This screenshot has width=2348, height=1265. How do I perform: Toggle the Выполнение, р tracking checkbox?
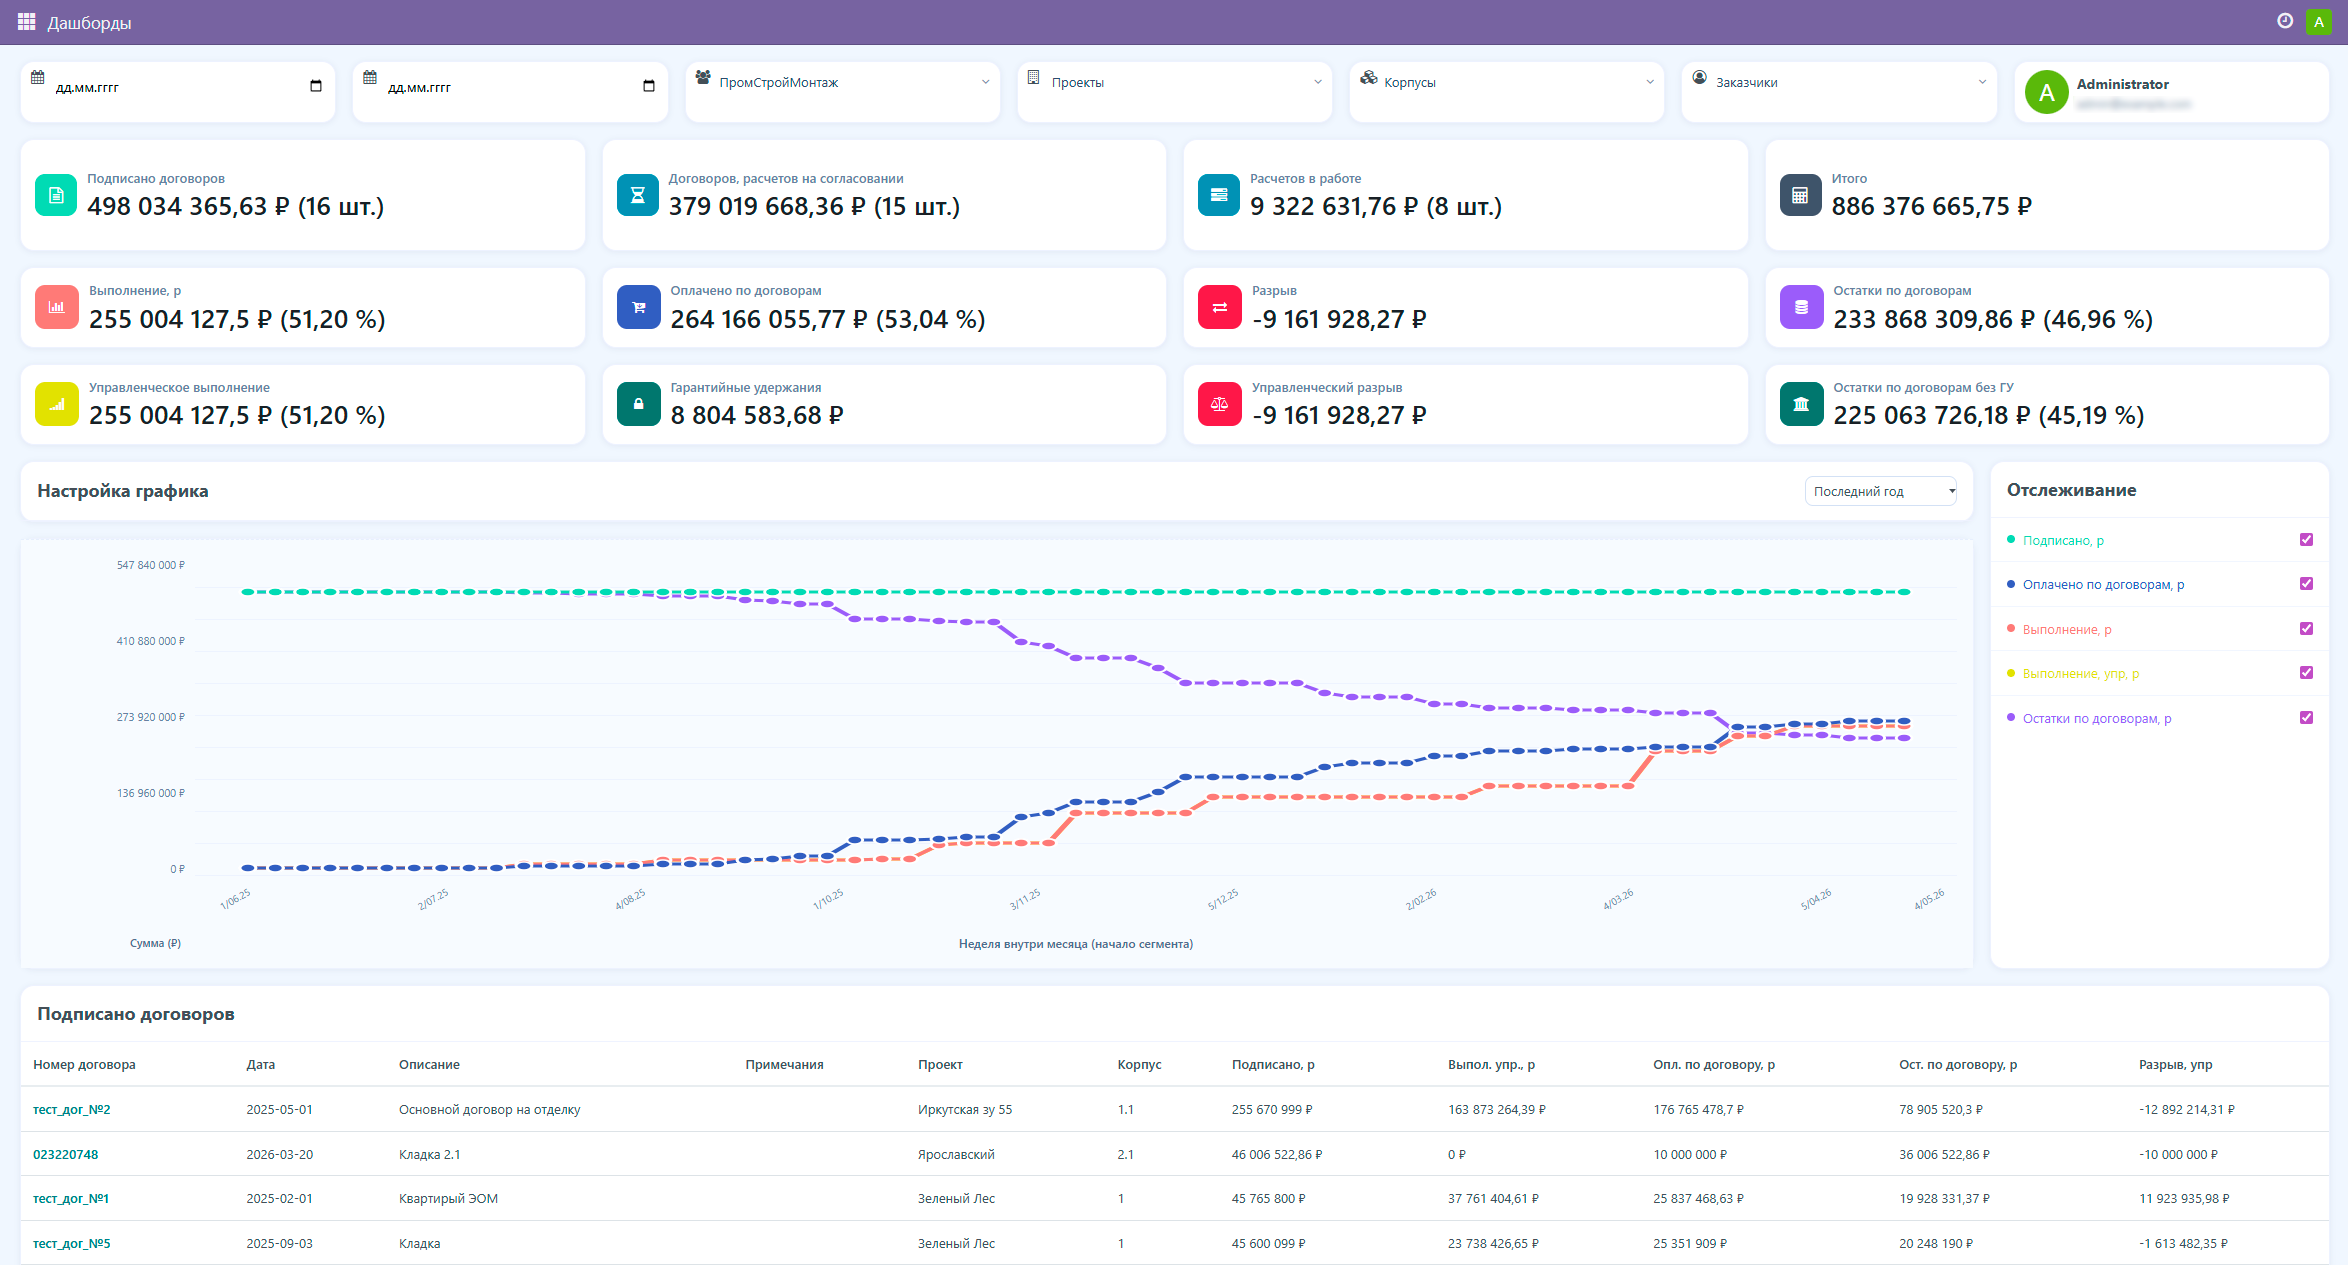(x=2306, y=629)
